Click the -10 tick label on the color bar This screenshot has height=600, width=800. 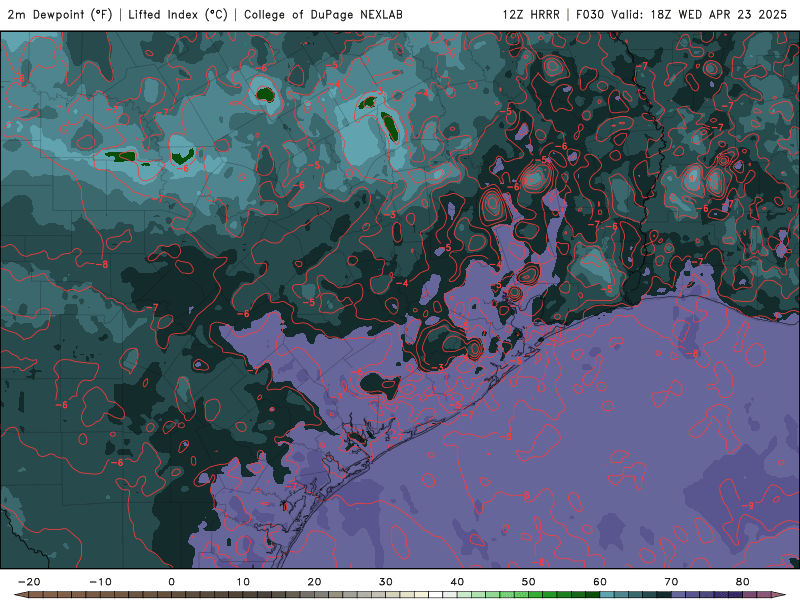tap(100, 582)
